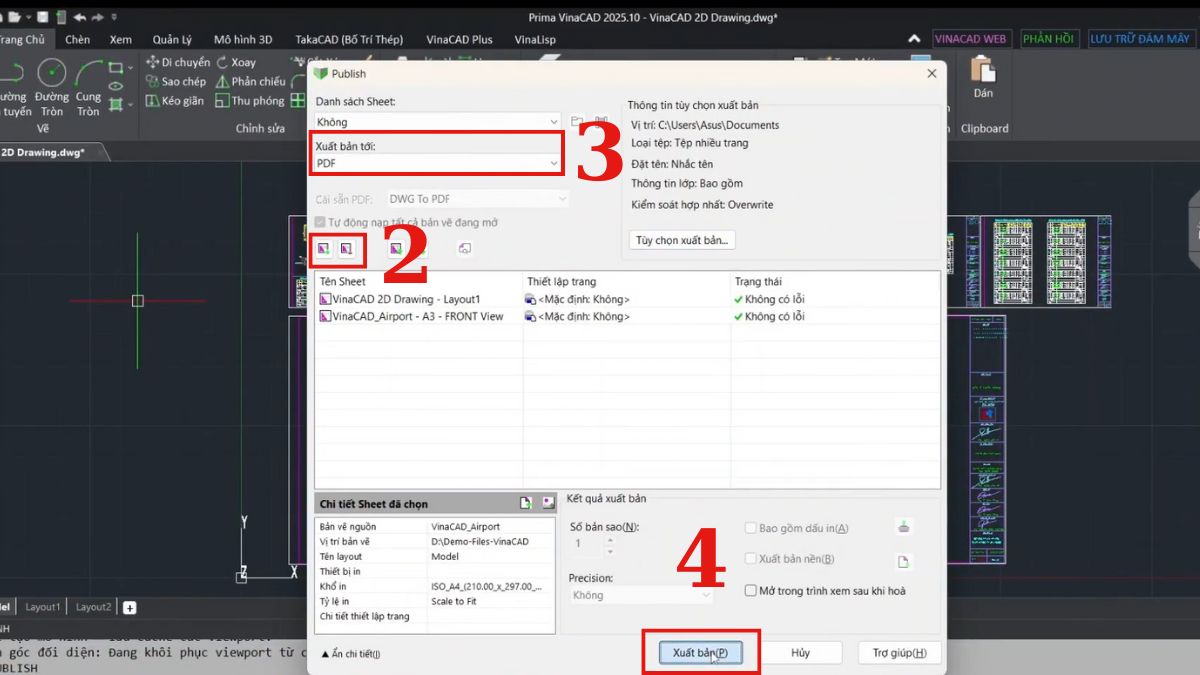Click the PHẢN HỒI feedback button
The width and height of the screenshot is (1200, 675).
coord(1048,39)
